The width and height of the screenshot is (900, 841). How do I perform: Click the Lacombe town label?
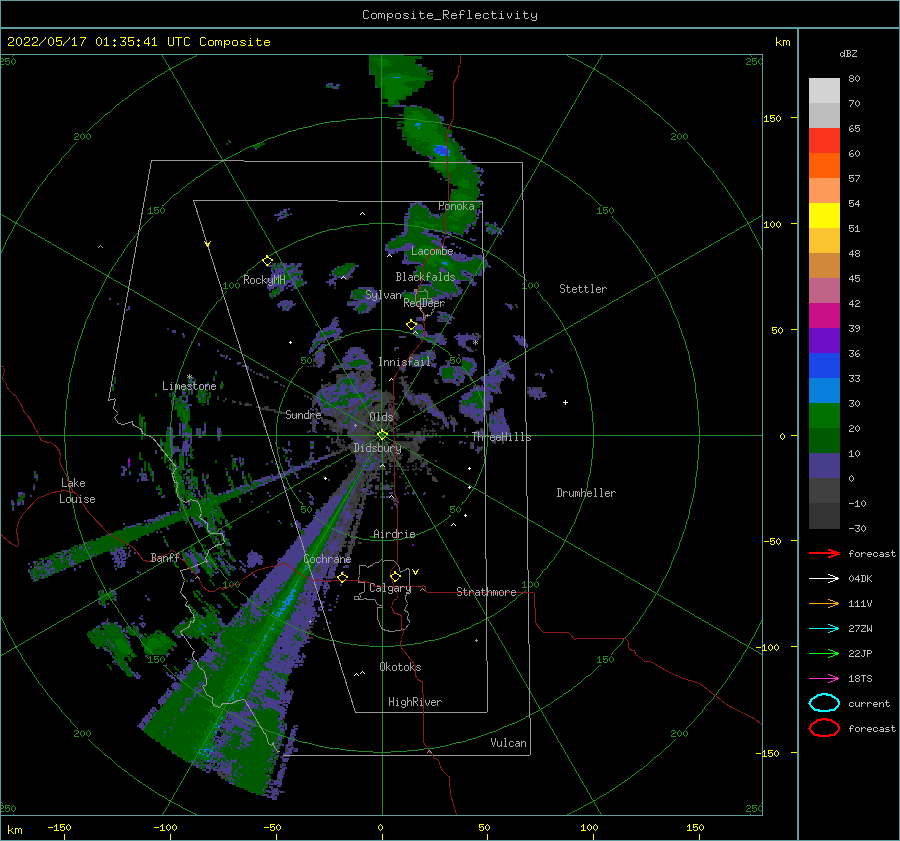tap(432, 251)
